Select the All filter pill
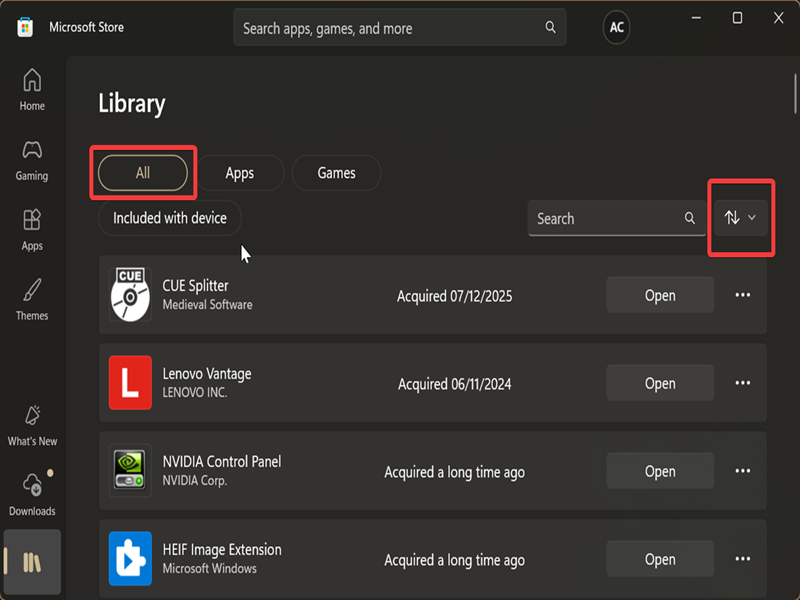Viewport: 800px width, 600px height. tap(143, 173)
